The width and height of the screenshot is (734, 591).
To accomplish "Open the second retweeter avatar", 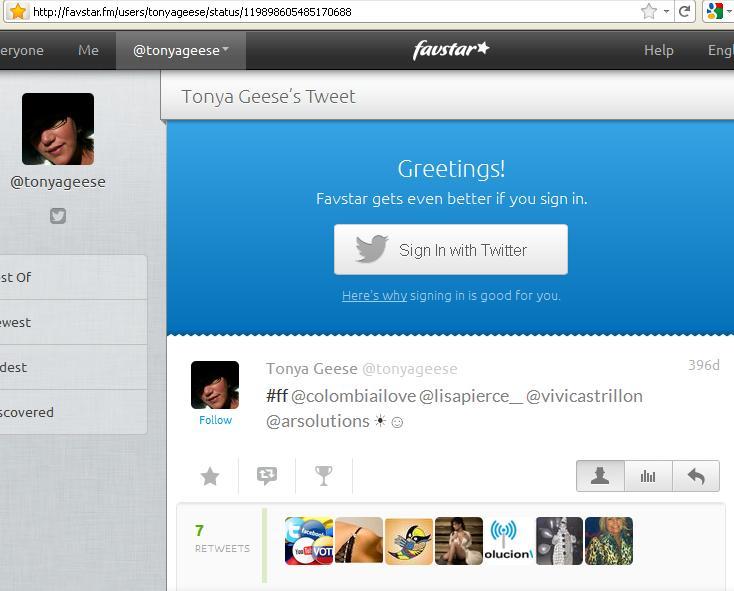I will (359, 541).
